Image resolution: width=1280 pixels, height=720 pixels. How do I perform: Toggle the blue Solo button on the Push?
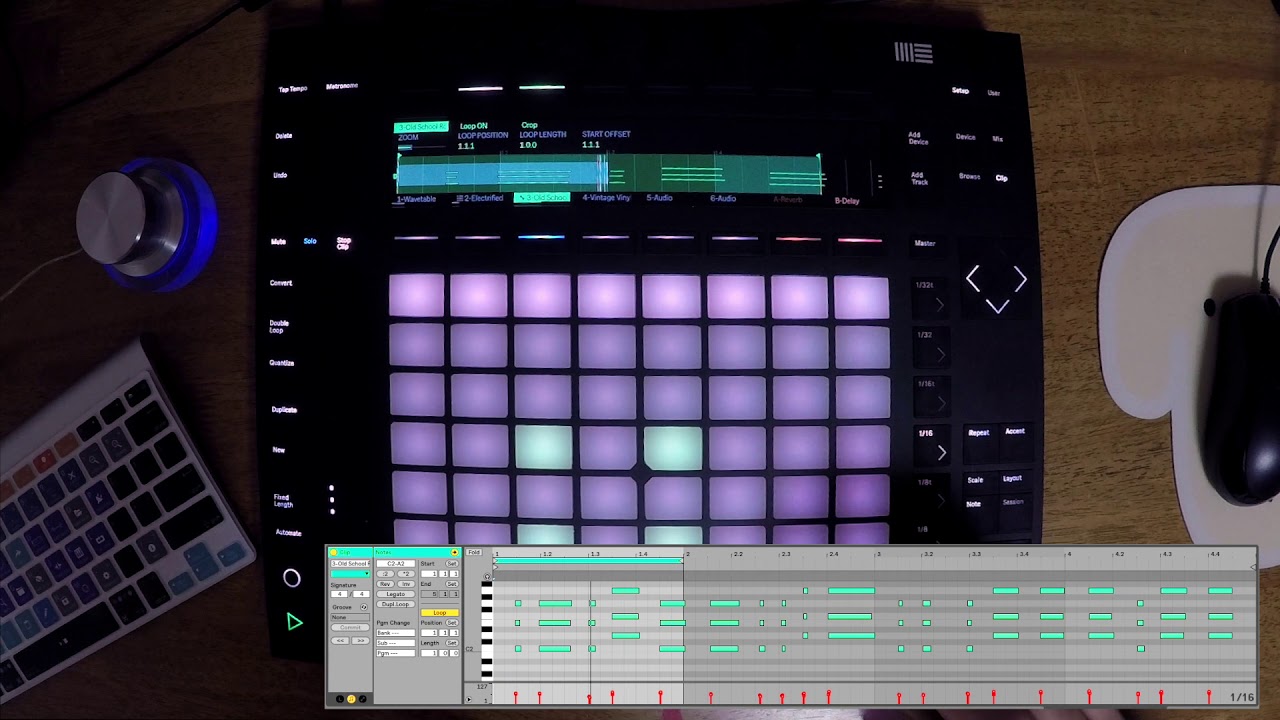pos(310,241)
